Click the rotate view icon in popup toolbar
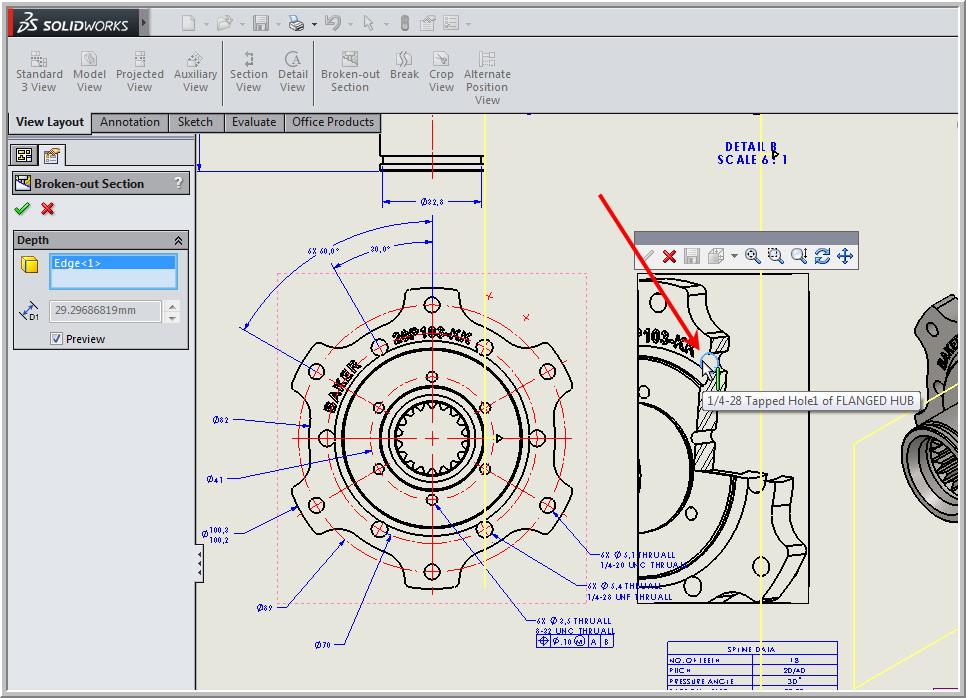The height and width of the screenshot is (698, 966). tap(822, 256)
